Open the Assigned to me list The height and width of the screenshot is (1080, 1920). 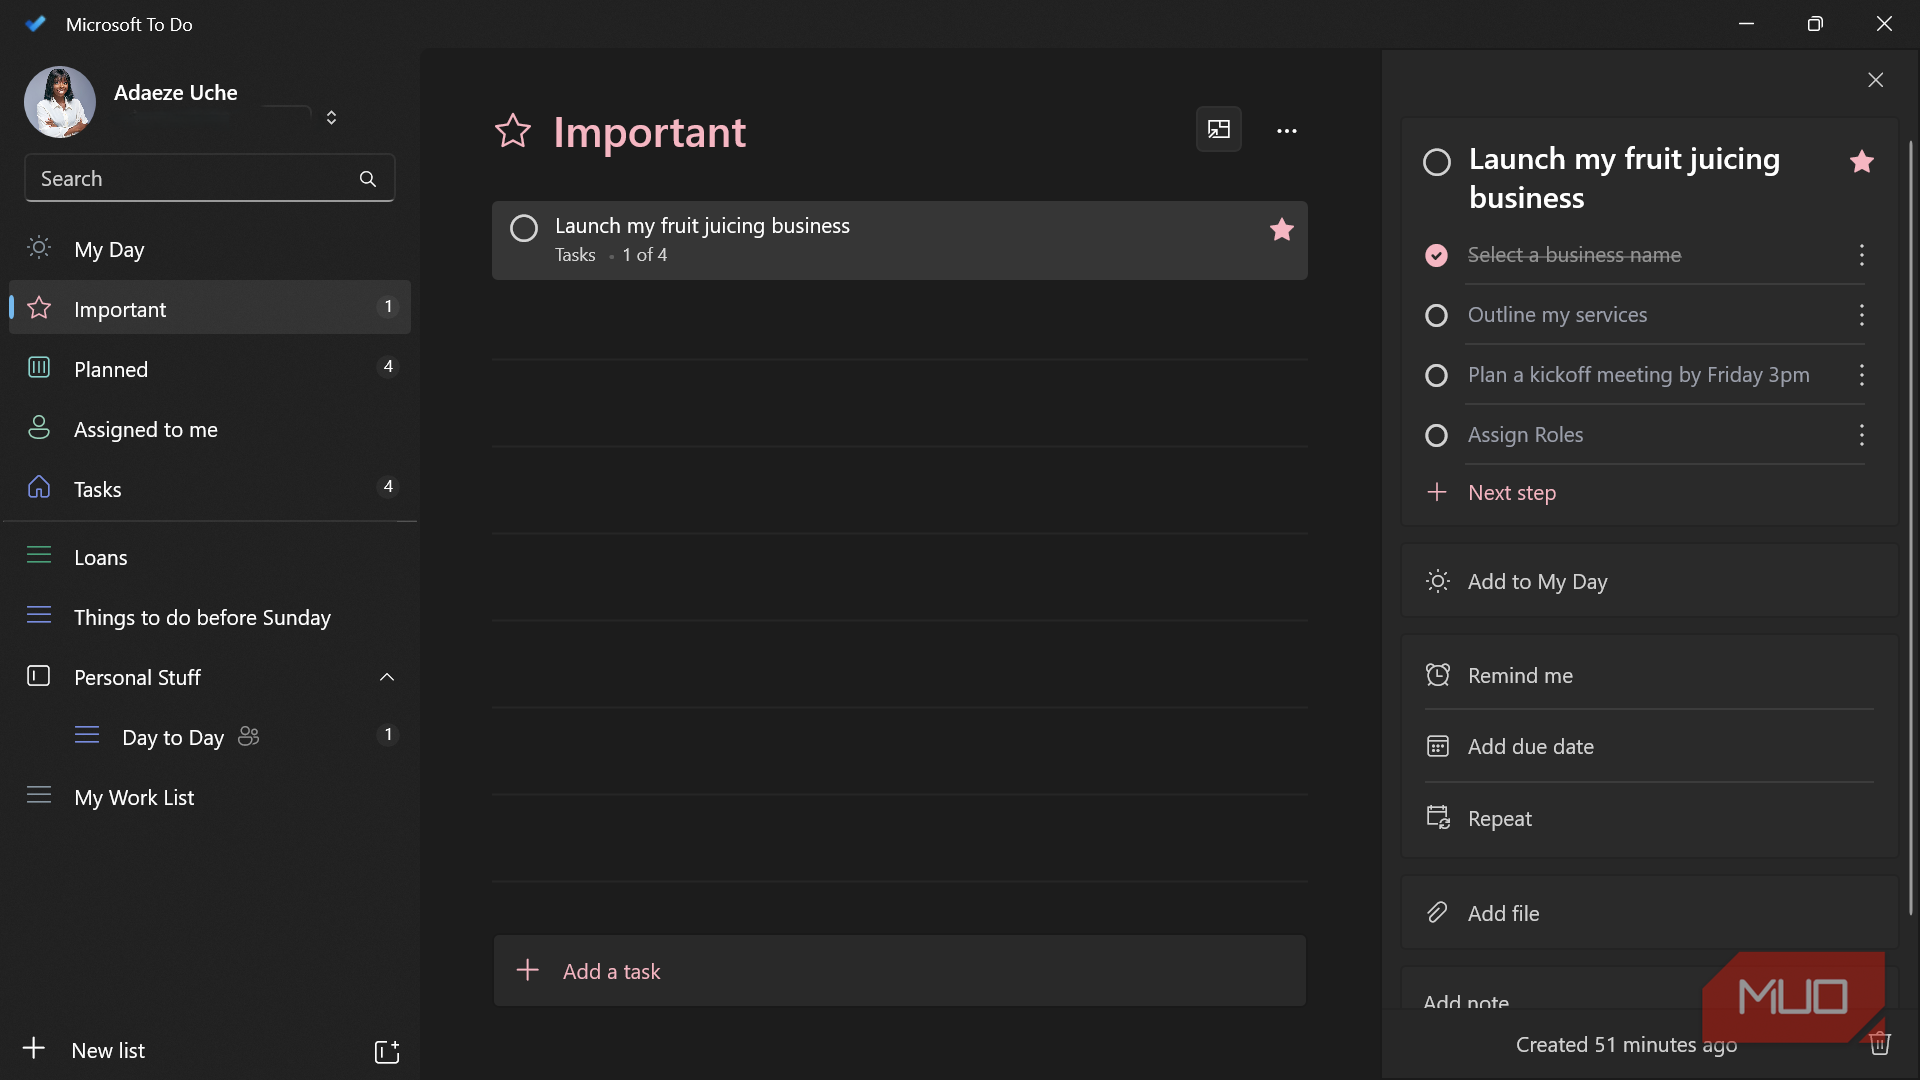[210, 428]
